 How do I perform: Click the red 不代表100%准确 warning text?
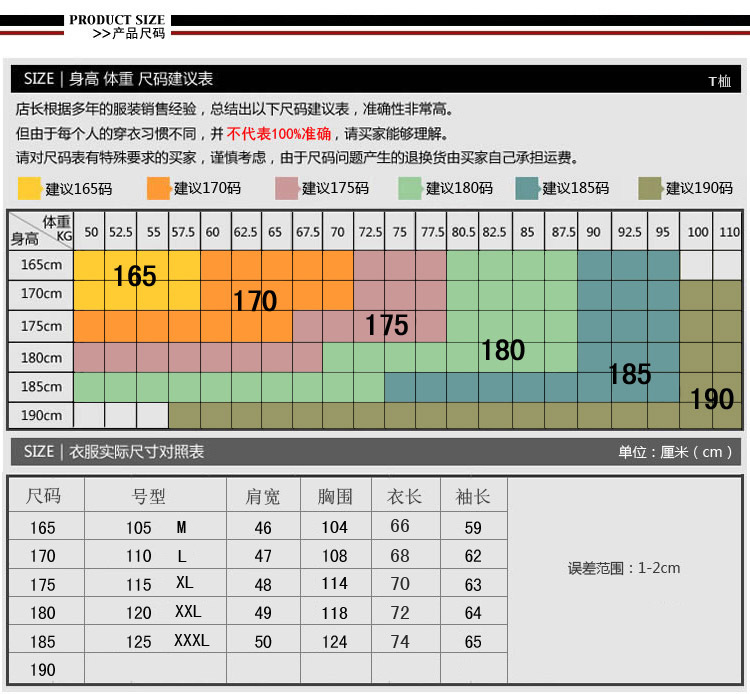(279, 134)
